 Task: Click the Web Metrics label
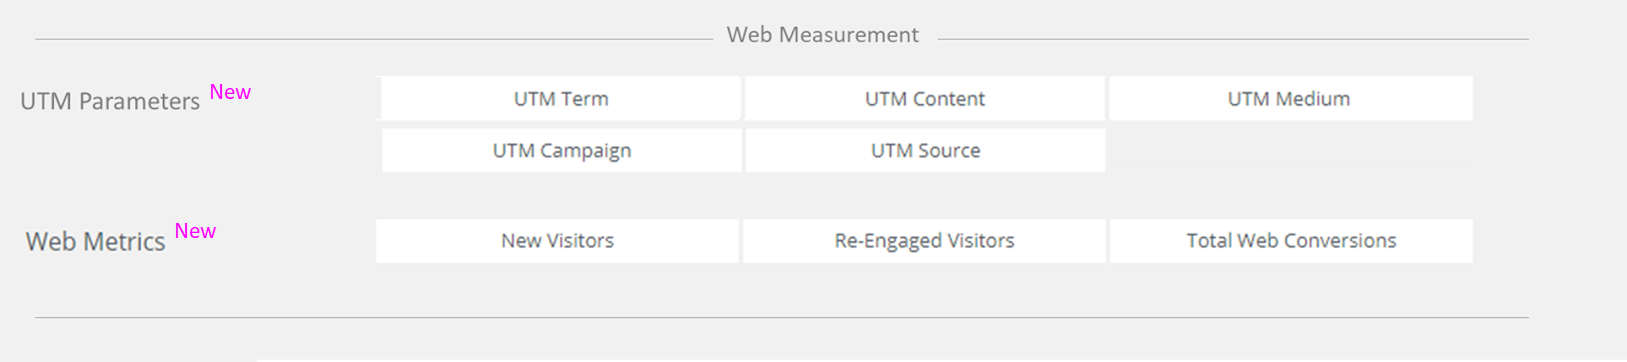point(95,242)
